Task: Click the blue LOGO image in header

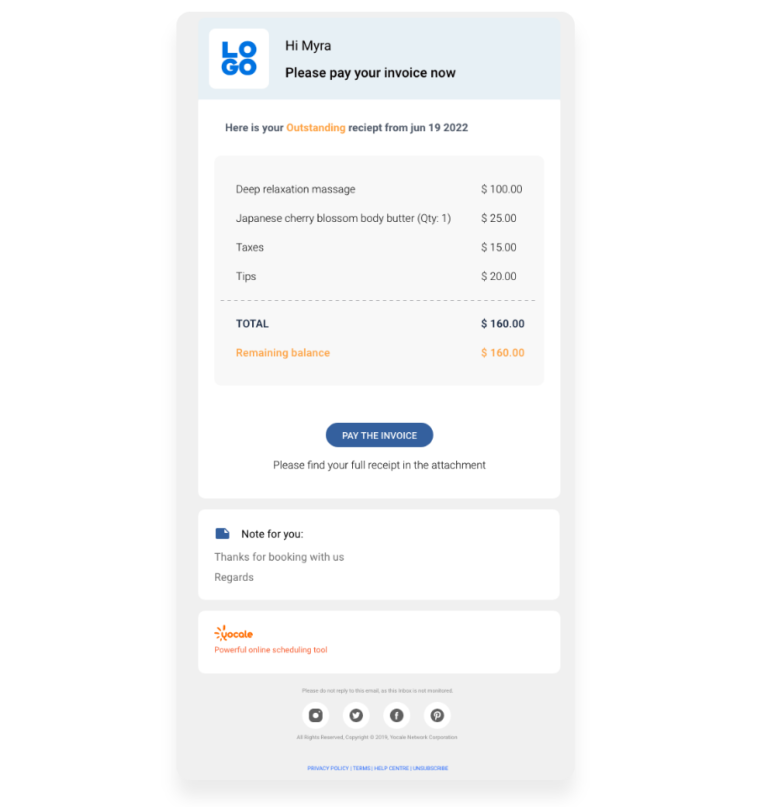Action: [239, 59]
